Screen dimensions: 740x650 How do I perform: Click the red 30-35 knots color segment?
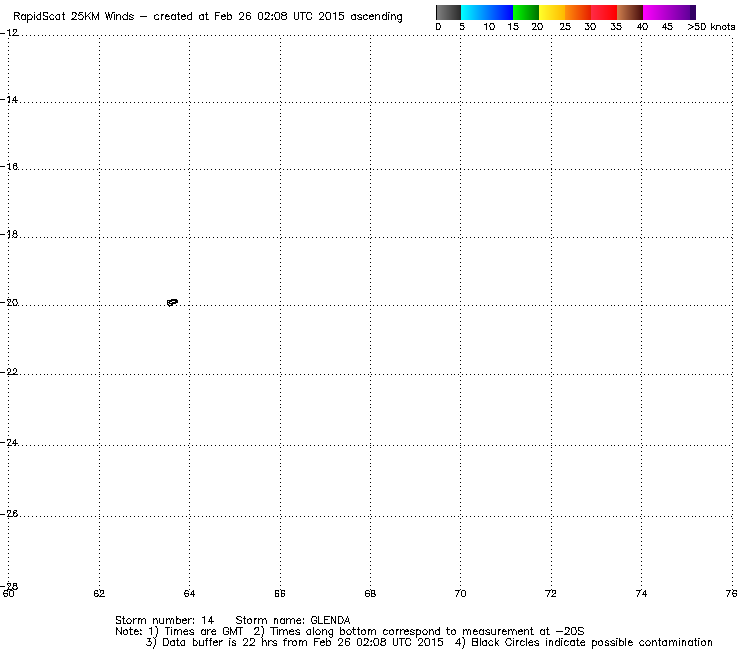click(x=604, y=12)
